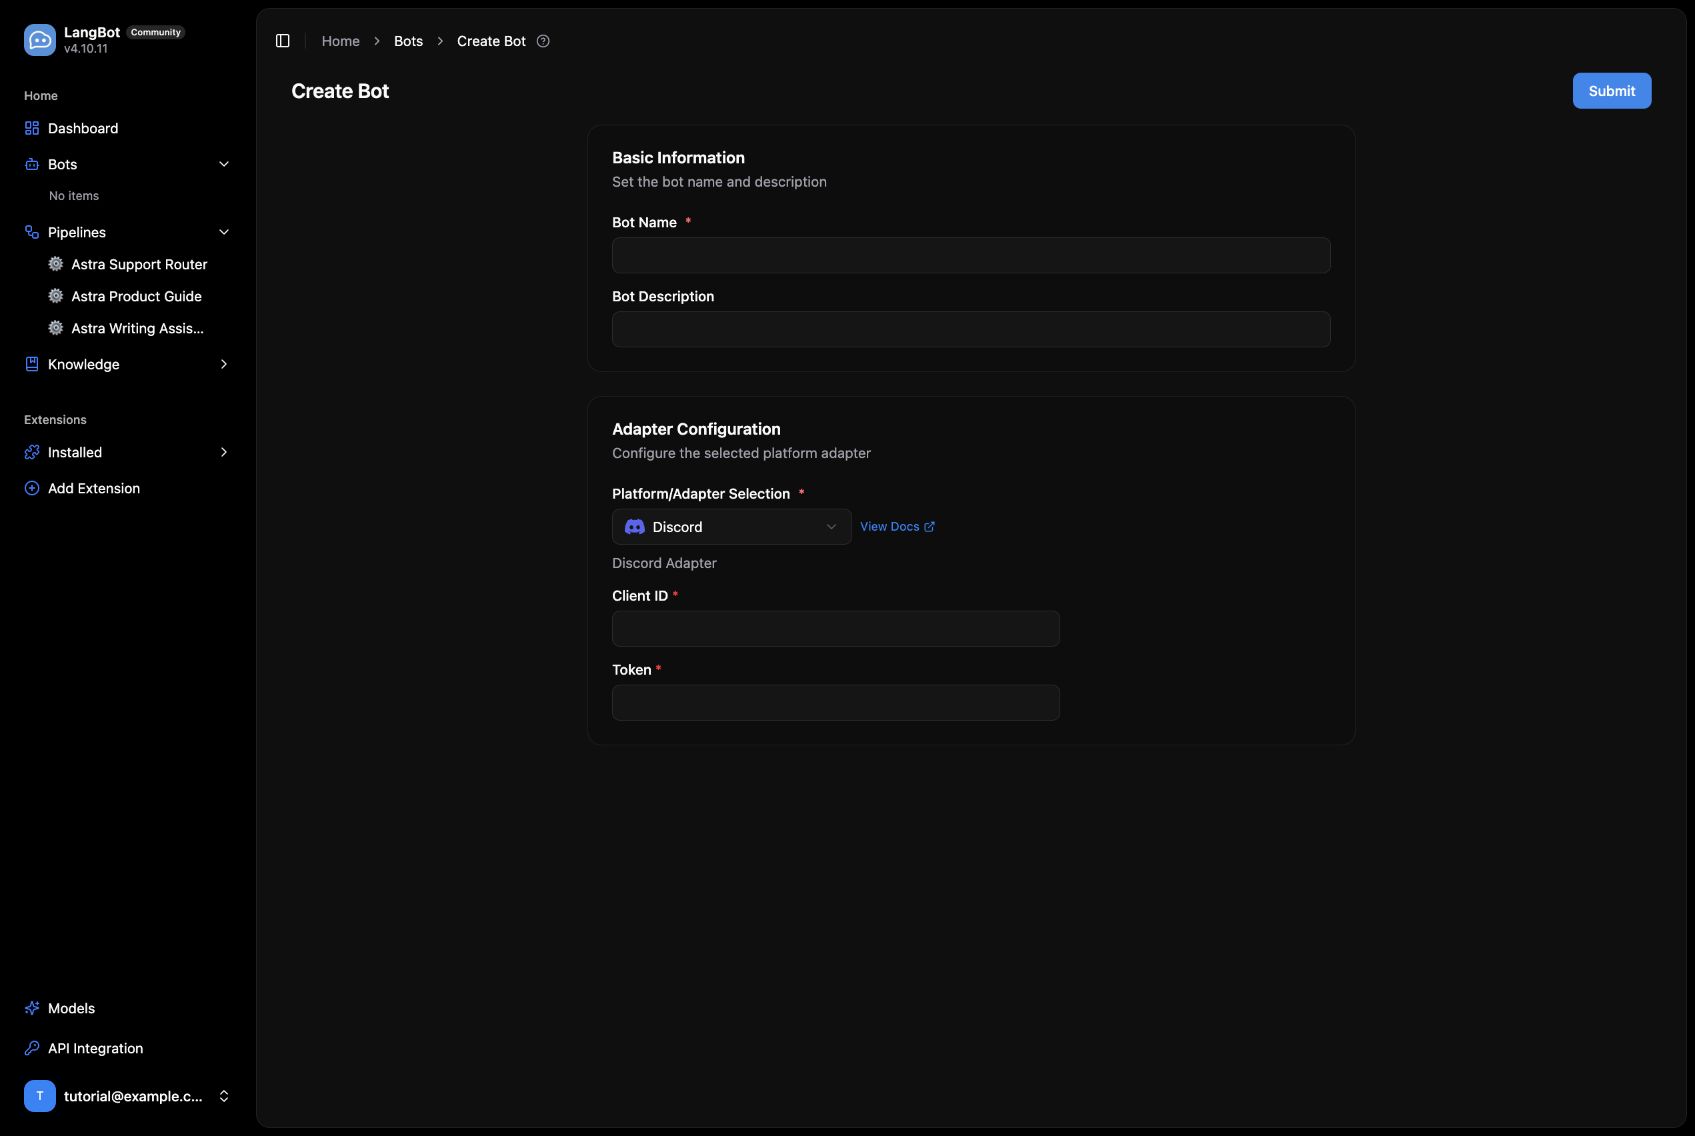Select the Astra Writing Assis... pipeline
The width and height of the screenshot is (1695, 1136).
139,328
